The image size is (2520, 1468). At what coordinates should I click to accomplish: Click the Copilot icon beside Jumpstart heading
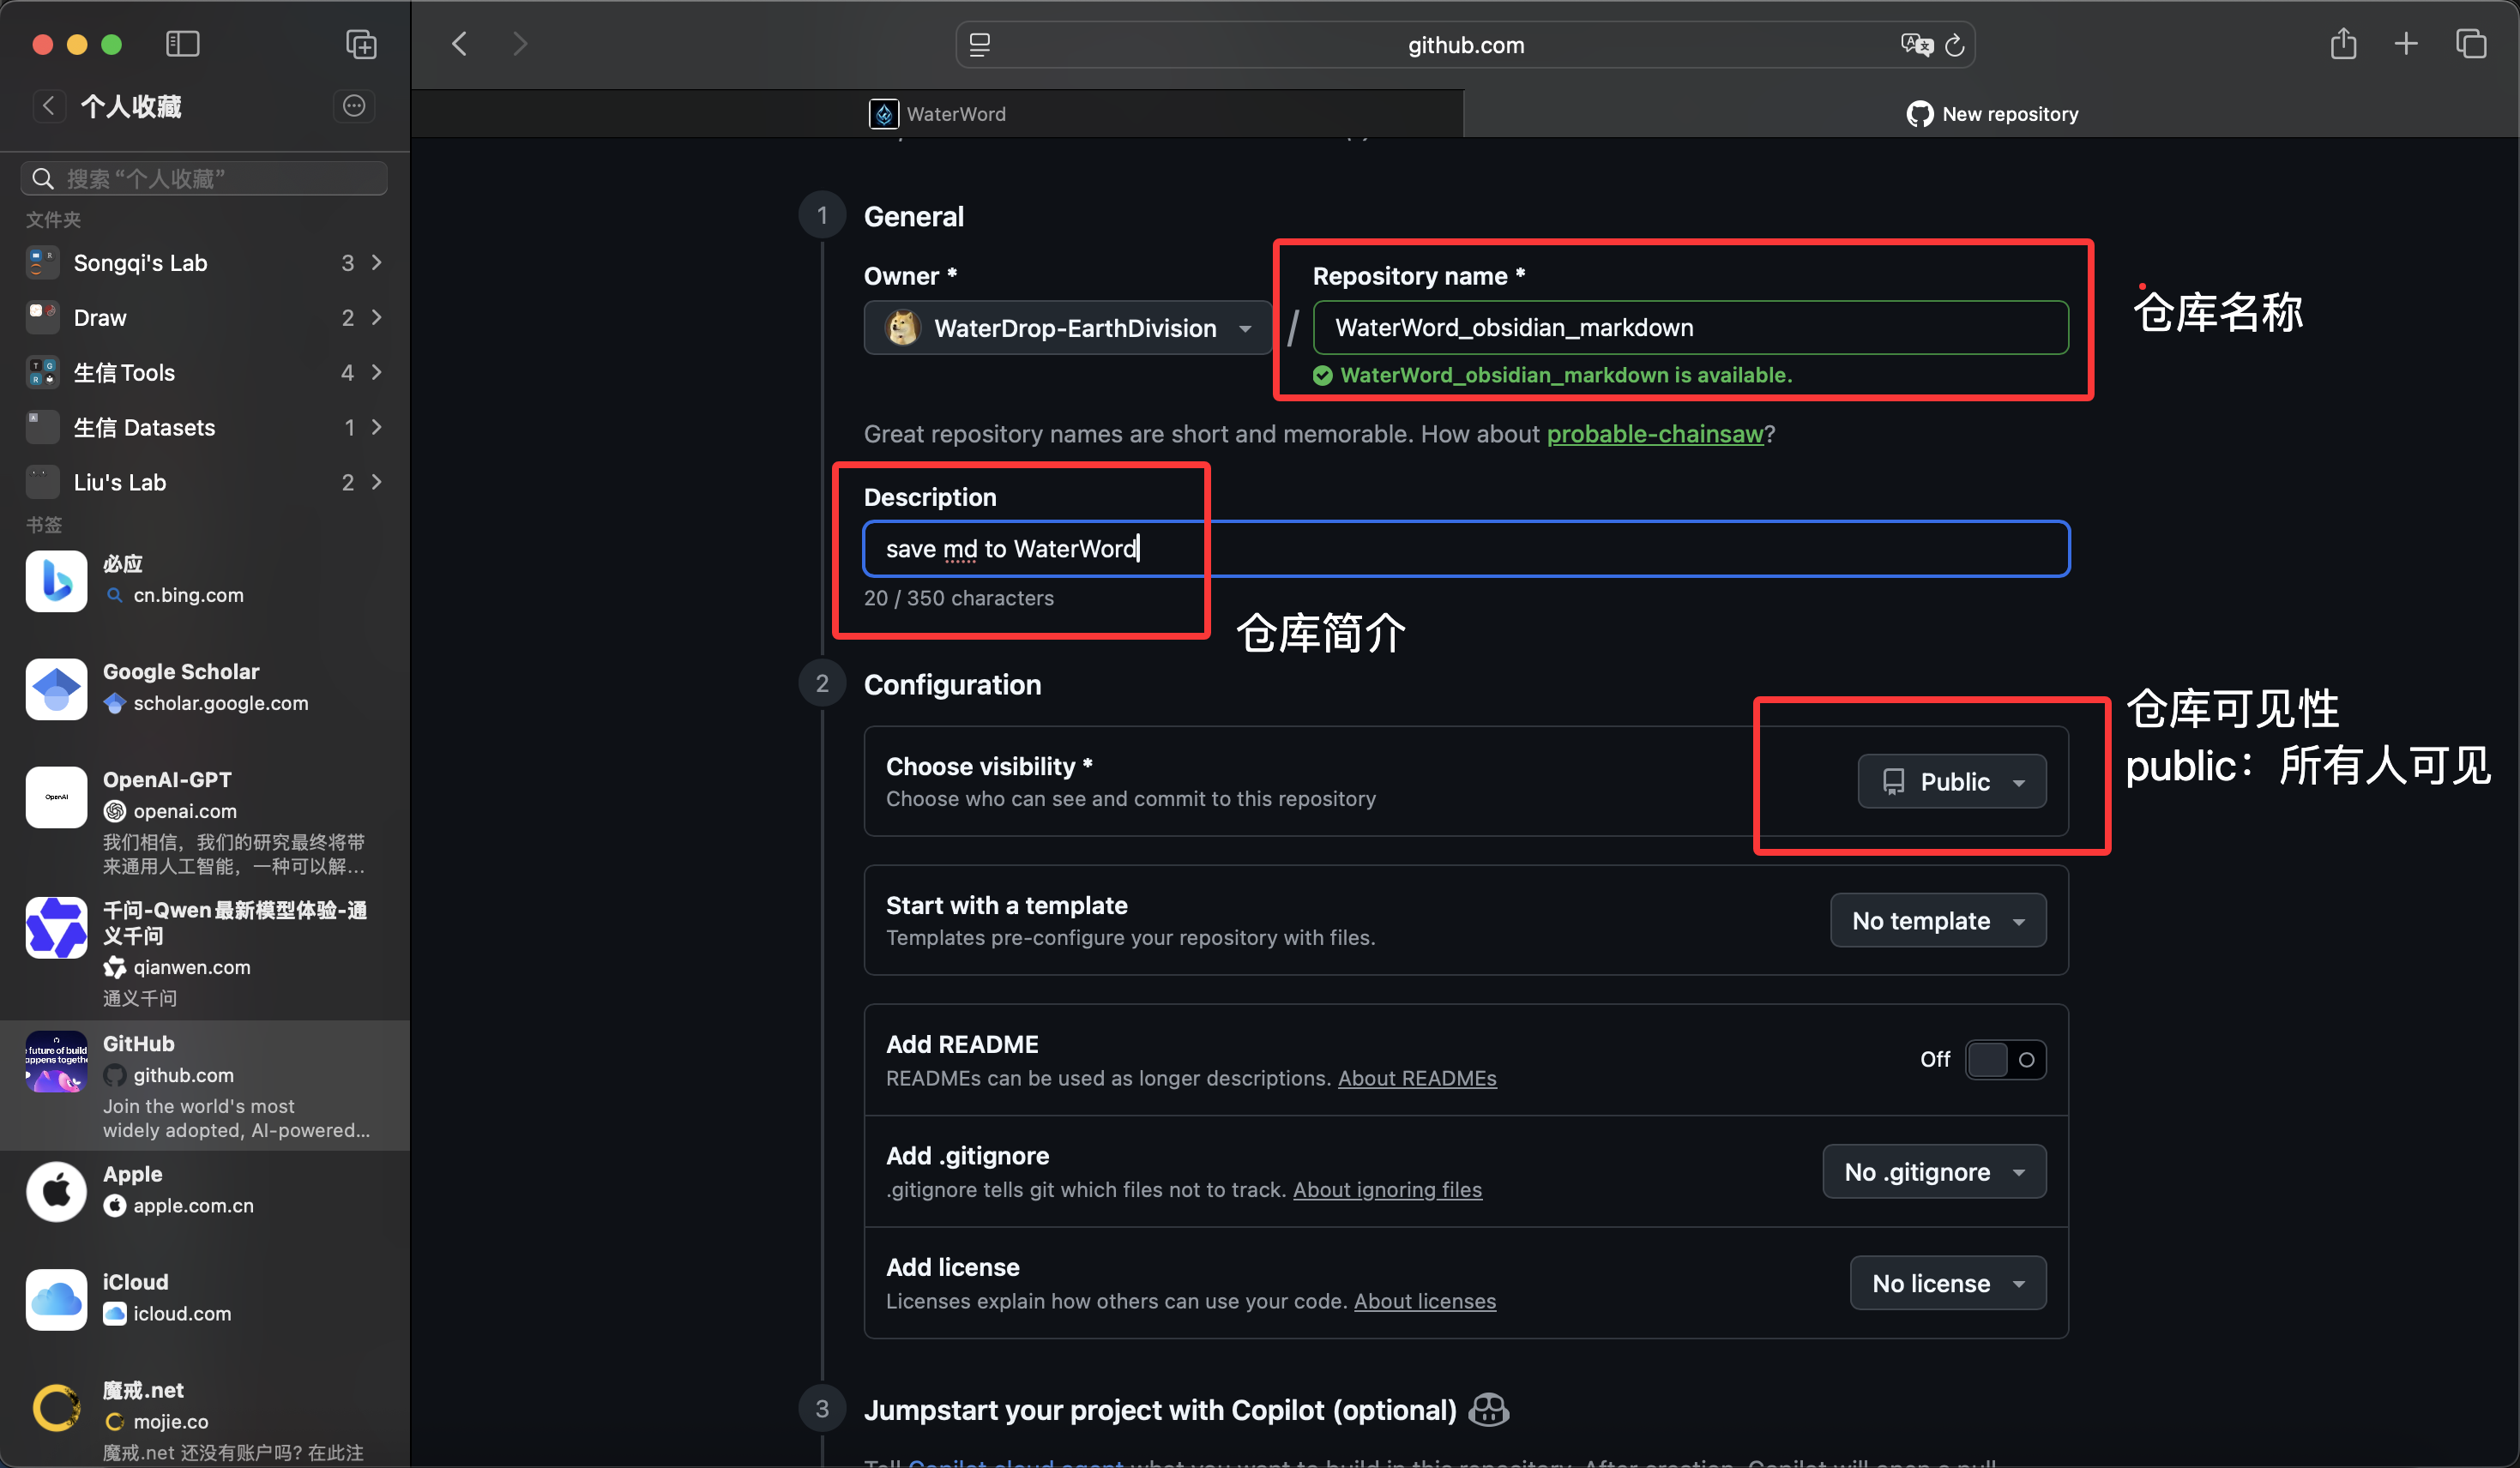(1489, 1410)
